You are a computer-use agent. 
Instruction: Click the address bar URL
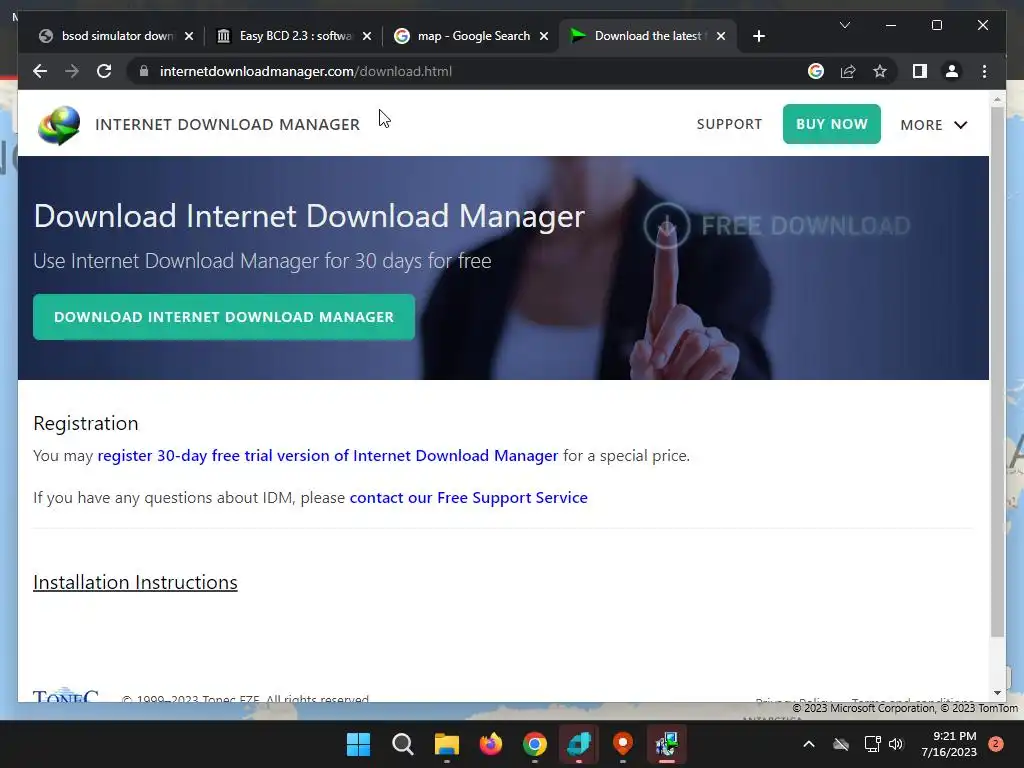[306, 71]
